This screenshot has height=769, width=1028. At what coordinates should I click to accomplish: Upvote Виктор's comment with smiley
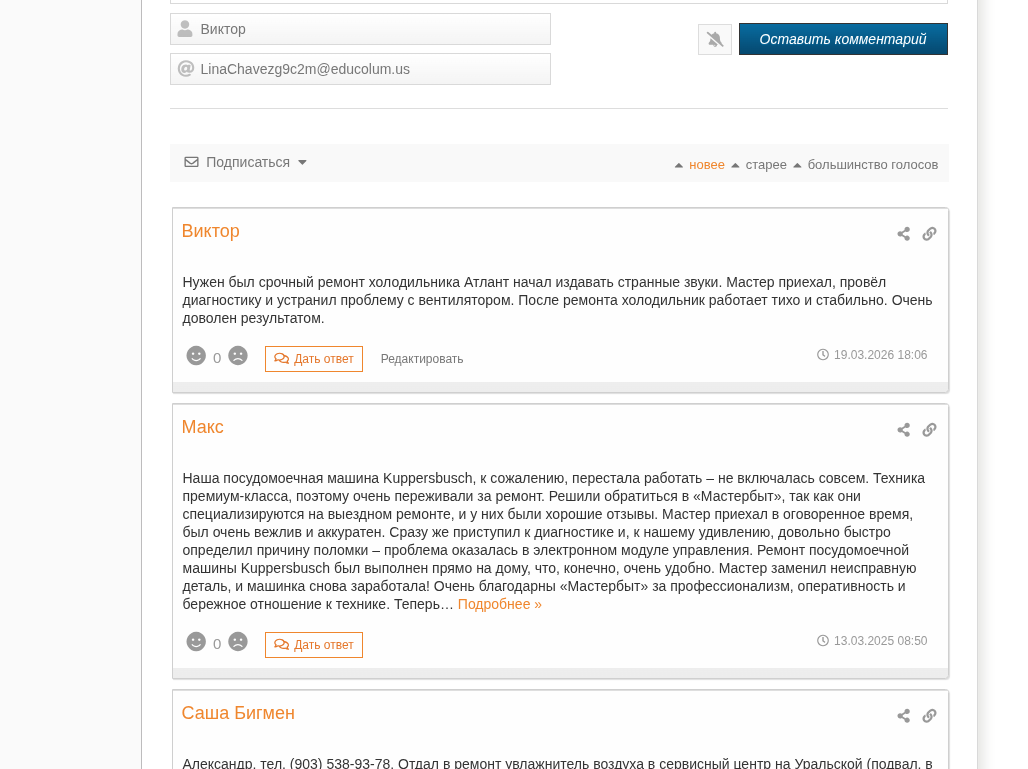click(196, 355)
